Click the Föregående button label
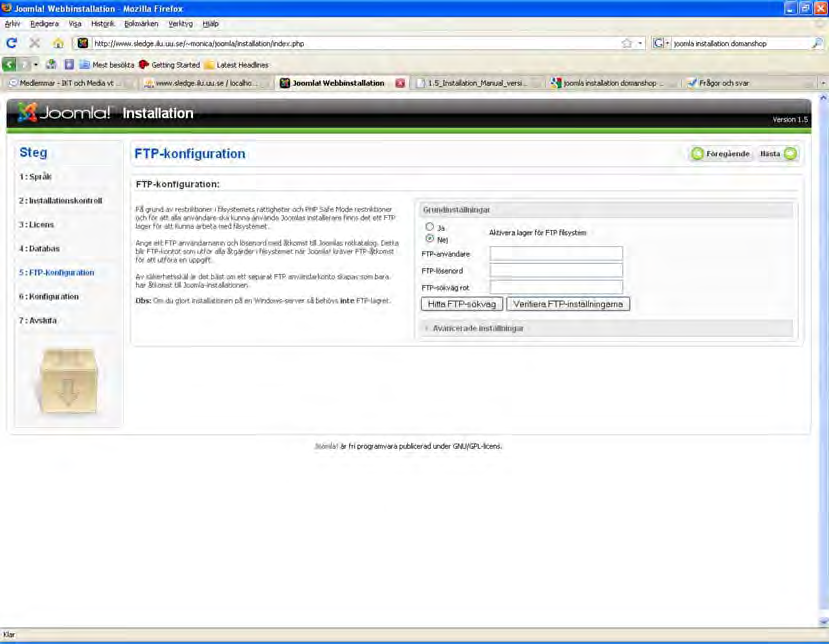829x644 pixels. 727,154
